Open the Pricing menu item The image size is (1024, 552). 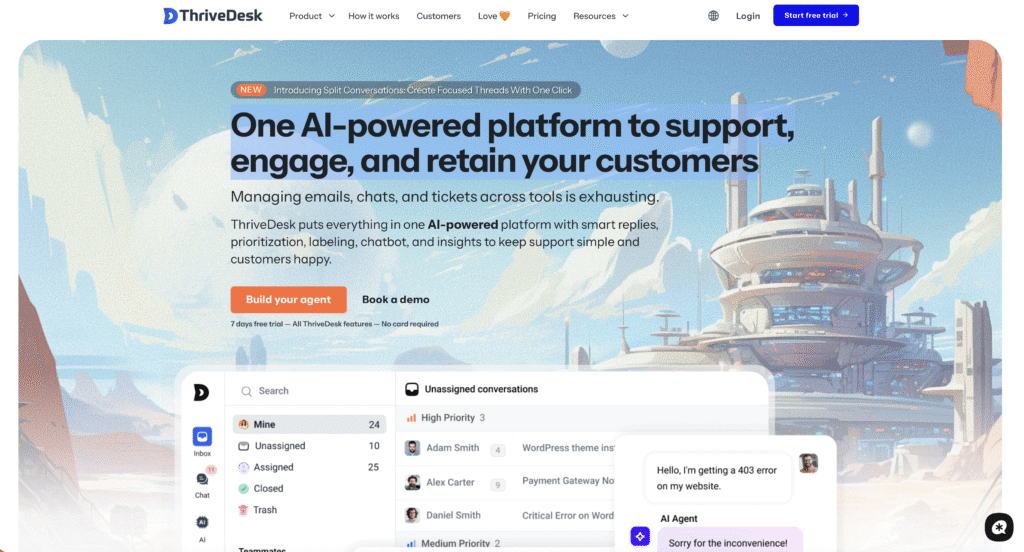[x=541, y=16]
